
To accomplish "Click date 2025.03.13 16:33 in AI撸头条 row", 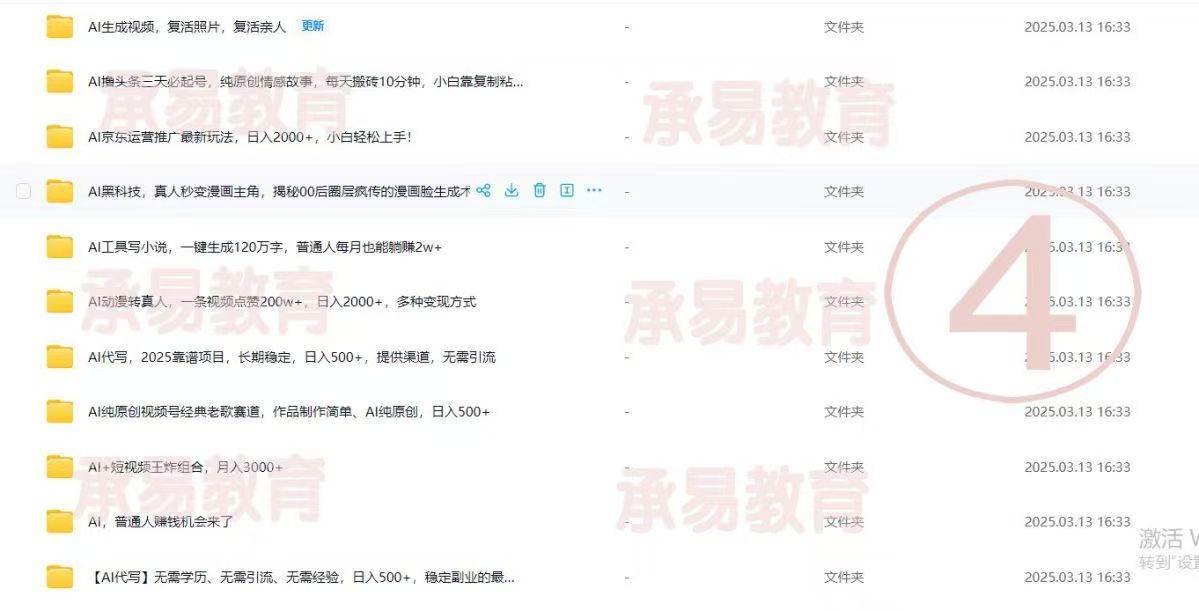I will coord(1077,82).
